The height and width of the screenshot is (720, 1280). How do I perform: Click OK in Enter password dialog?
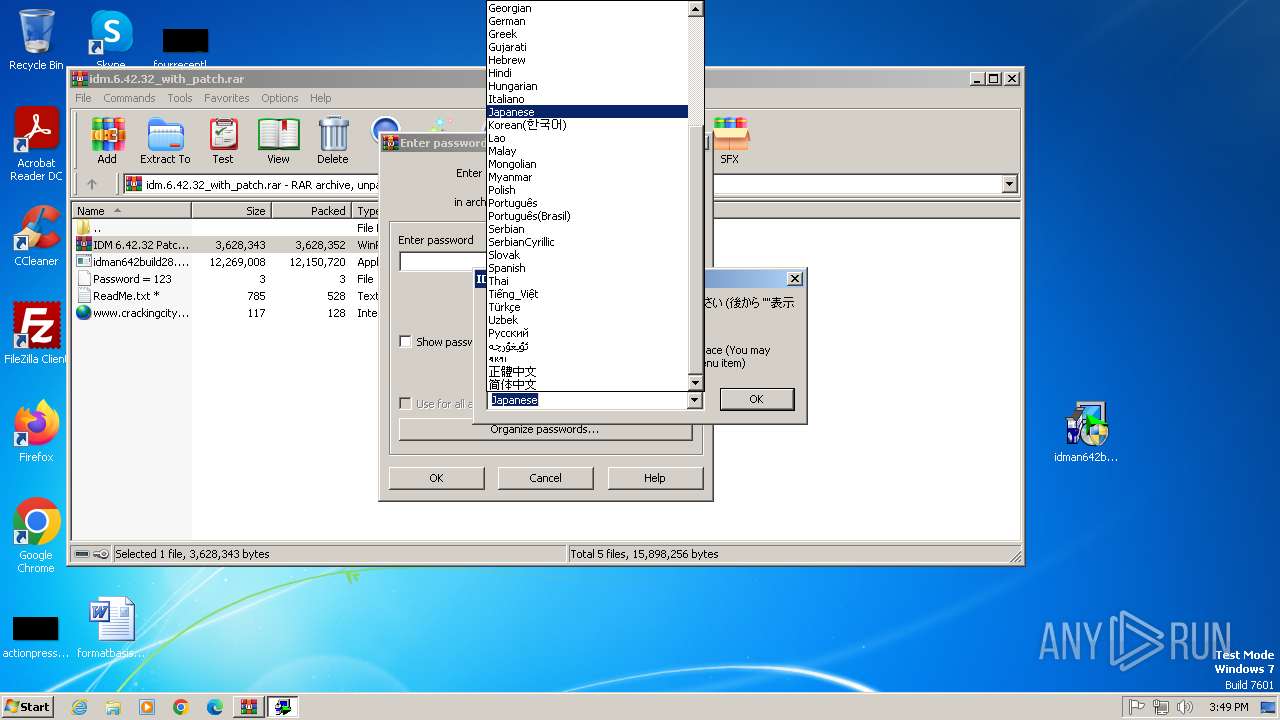(436, 478)
